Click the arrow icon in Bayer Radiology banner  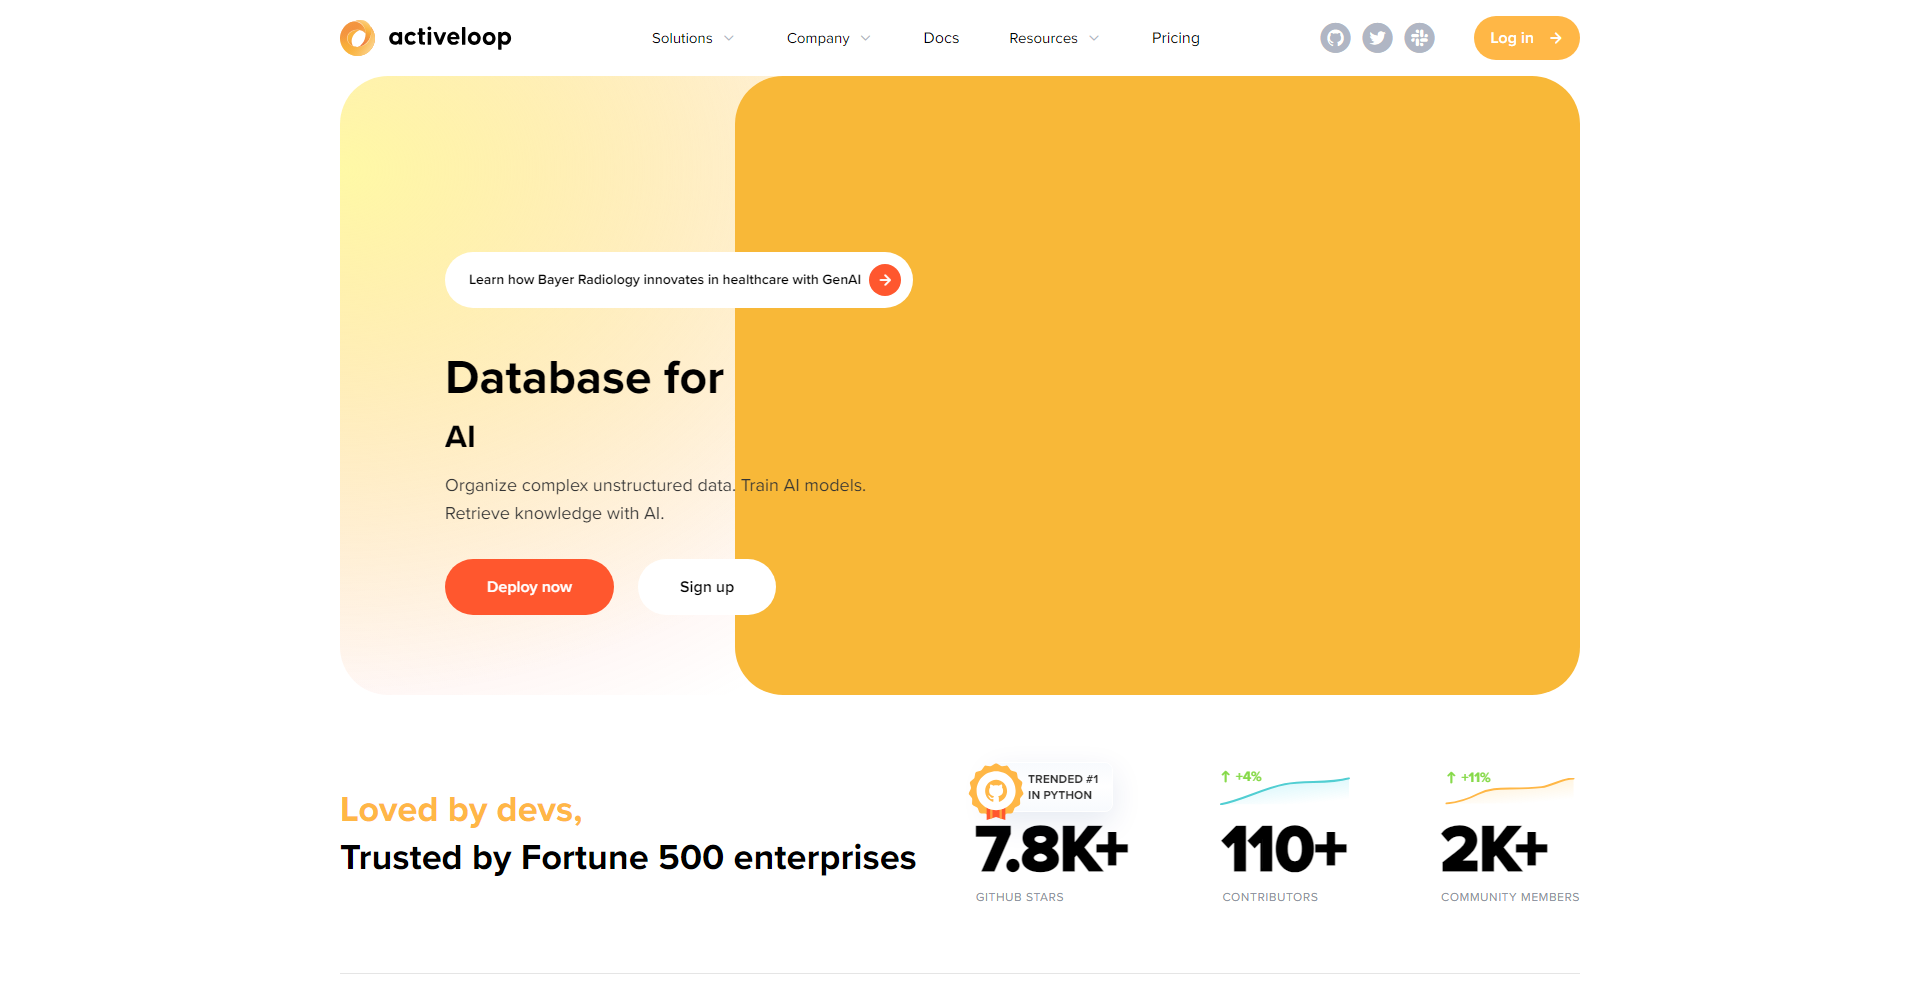(884, 280)
